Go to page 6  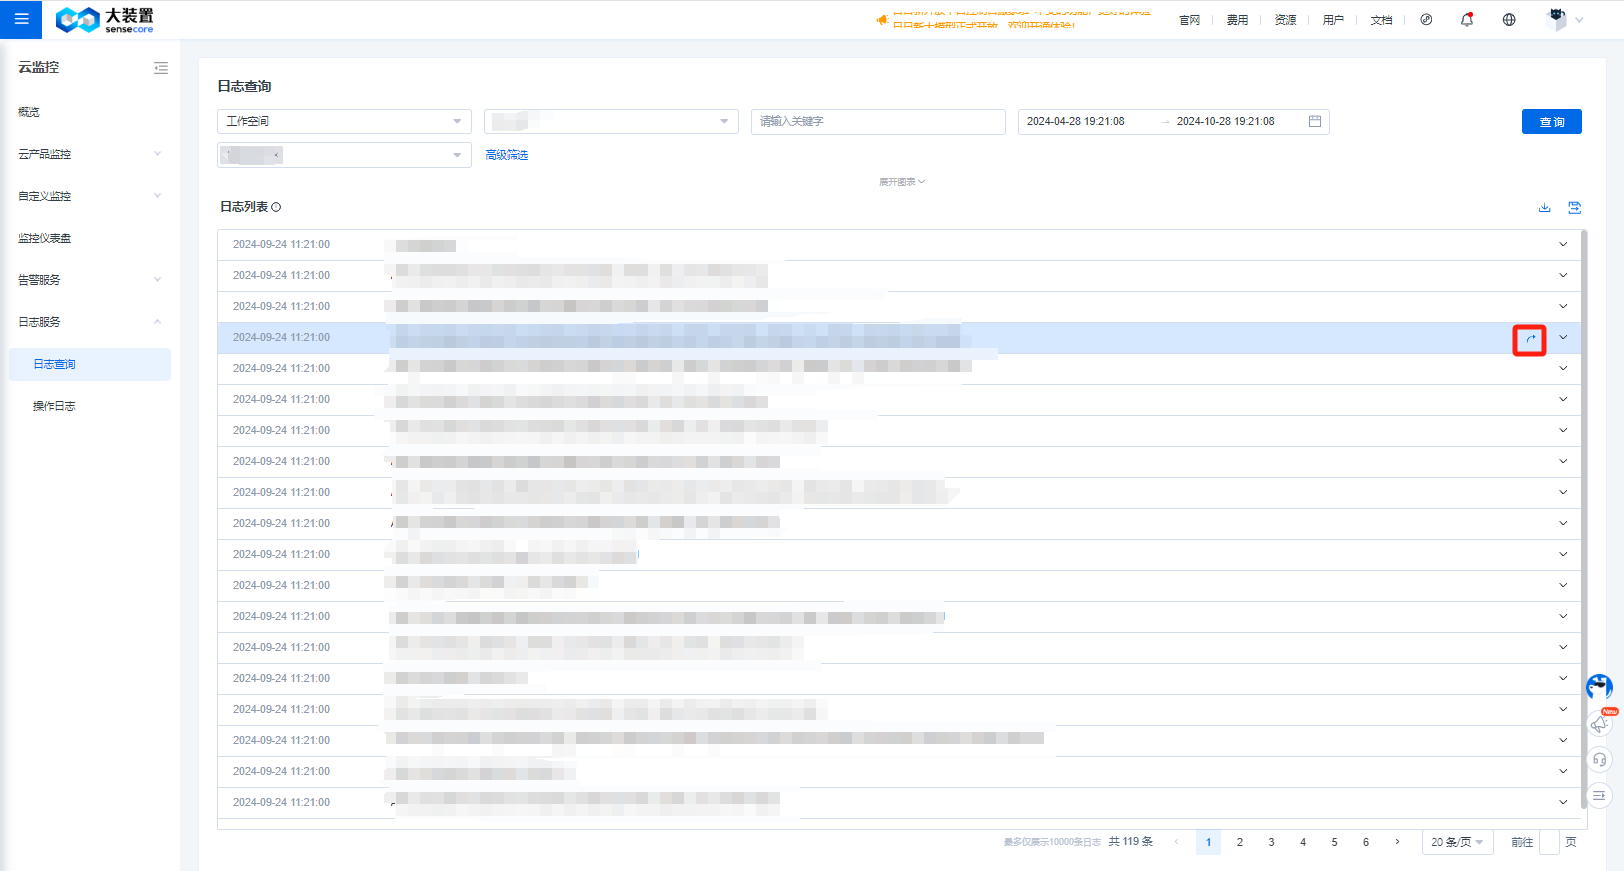point(1366,842)
